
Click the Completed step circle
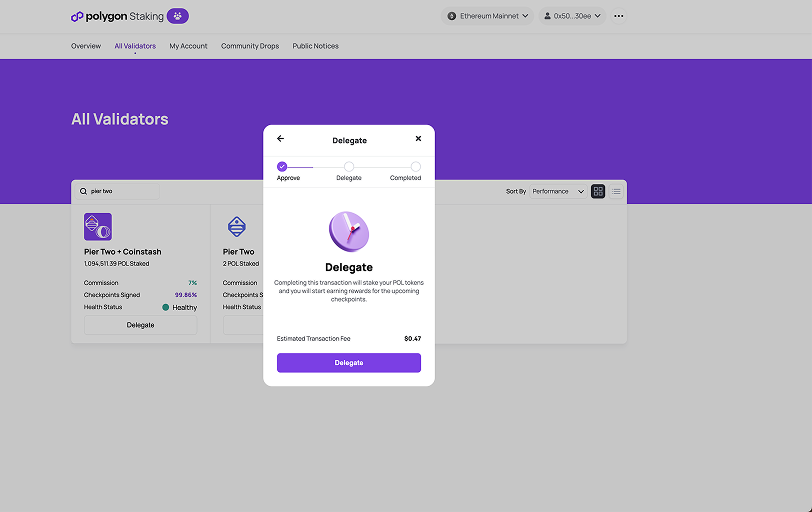416,167
